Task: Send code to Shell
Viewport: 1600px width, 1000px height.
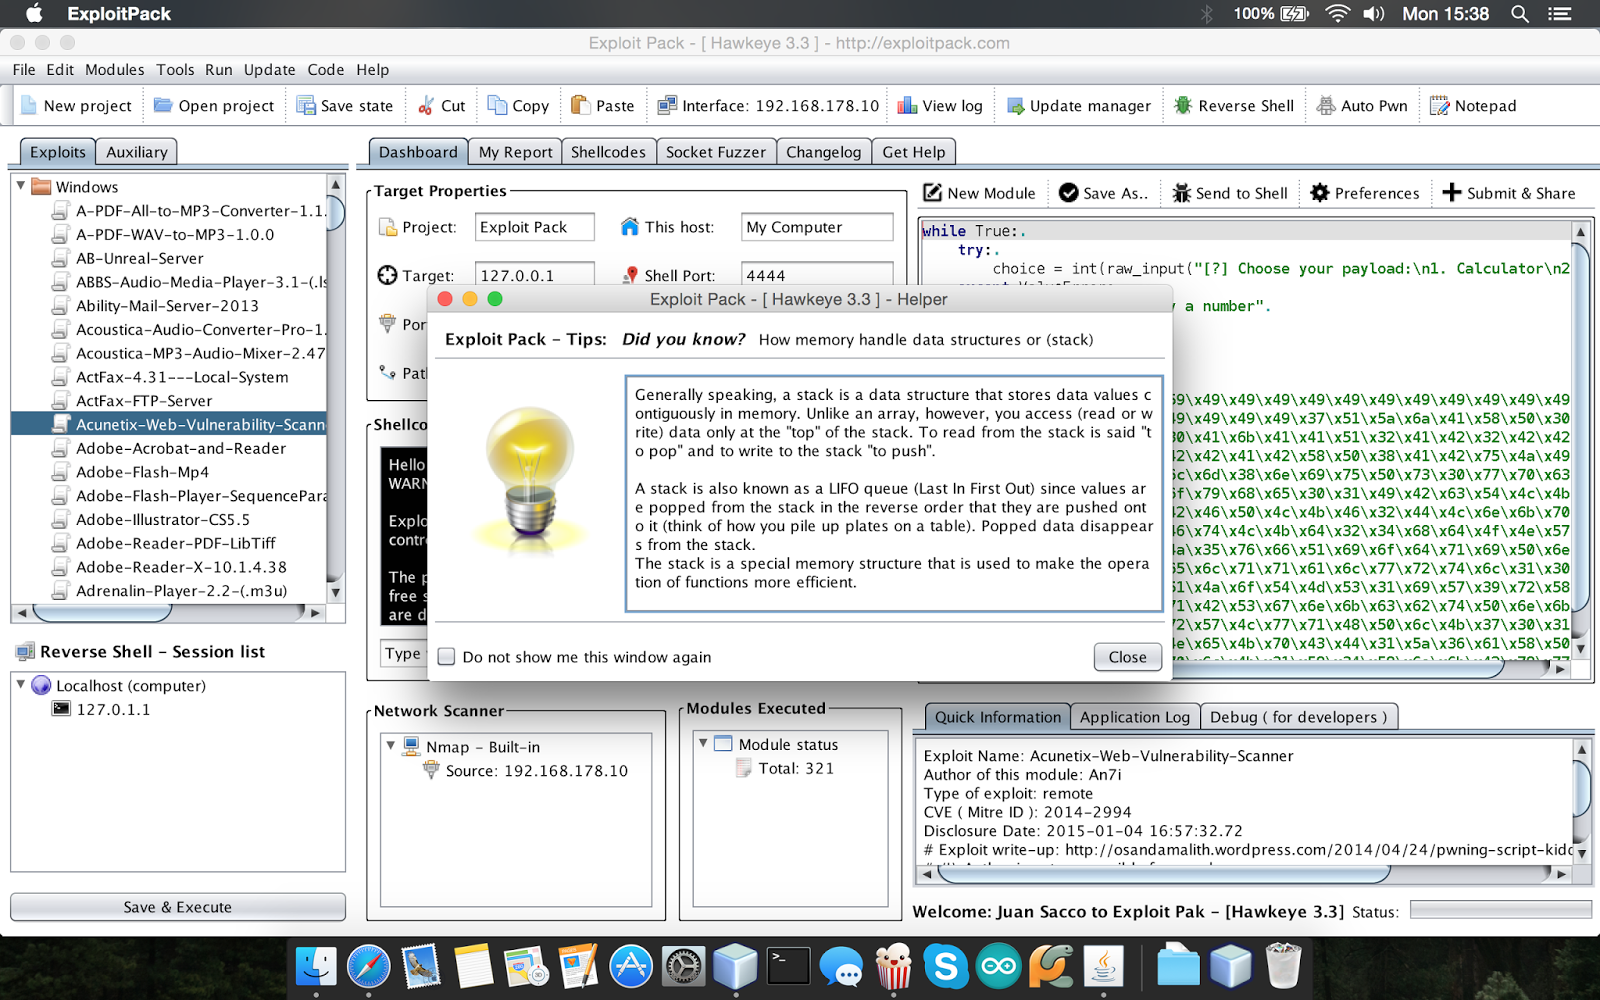Action: pyautogui.click(x=1230, y=193)
